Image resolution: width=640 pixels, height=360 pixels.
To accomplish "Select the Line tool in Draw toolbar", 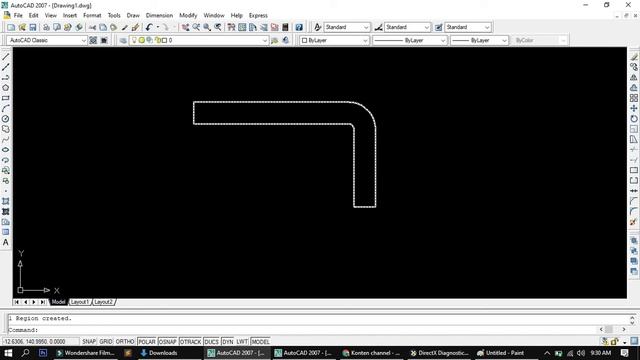I will point(6,57).
